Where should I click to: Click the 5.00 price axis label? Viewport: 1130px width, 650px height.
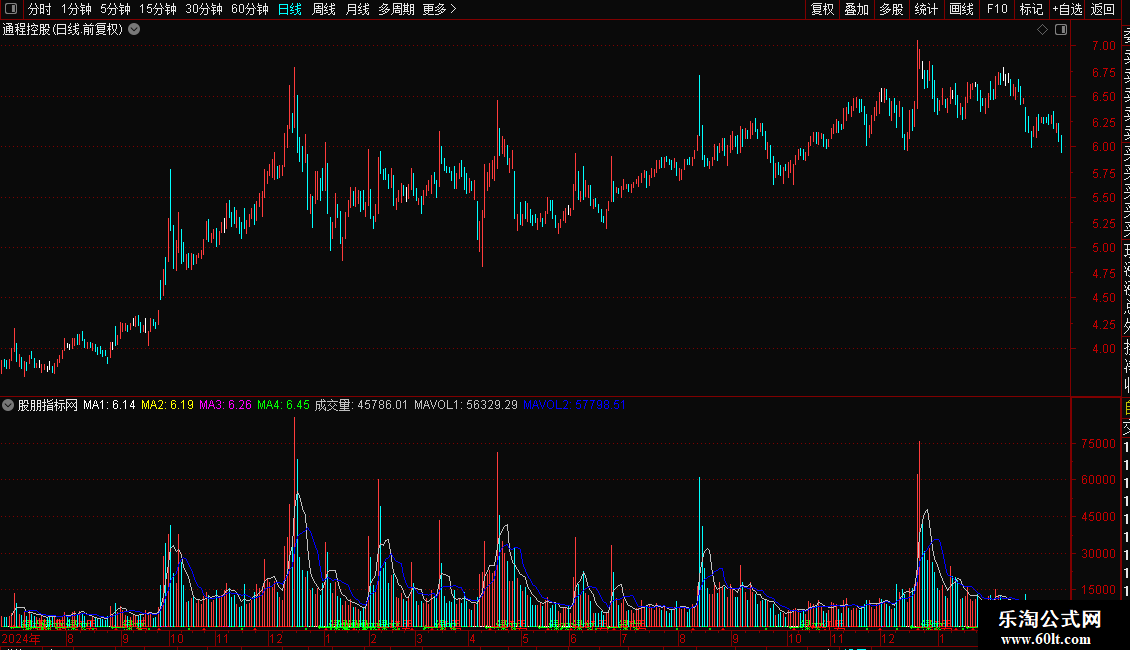click(1103, 248)
